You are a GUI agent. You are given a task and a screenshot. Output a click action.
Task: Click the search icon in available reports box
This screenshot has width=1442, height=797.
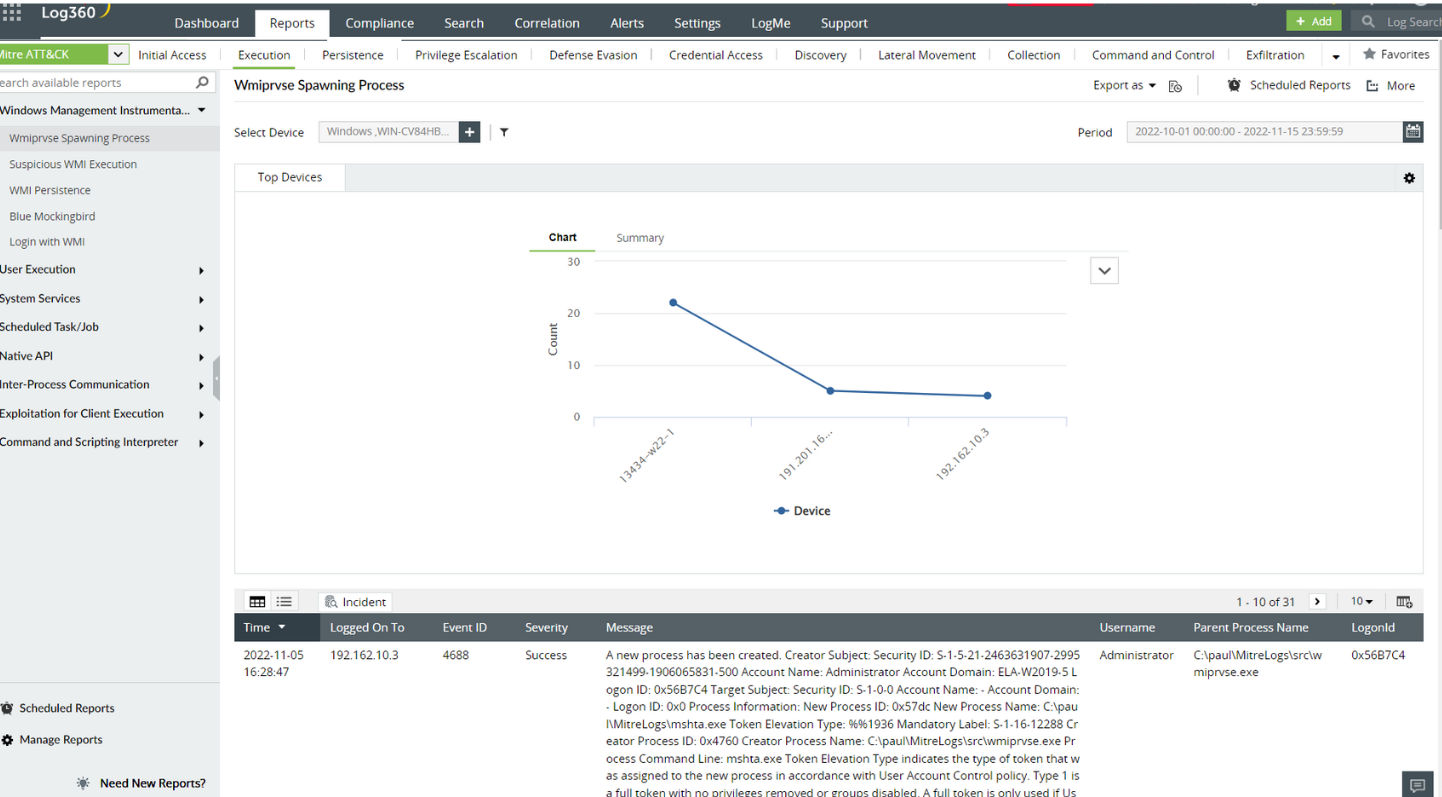pos(202,83)
